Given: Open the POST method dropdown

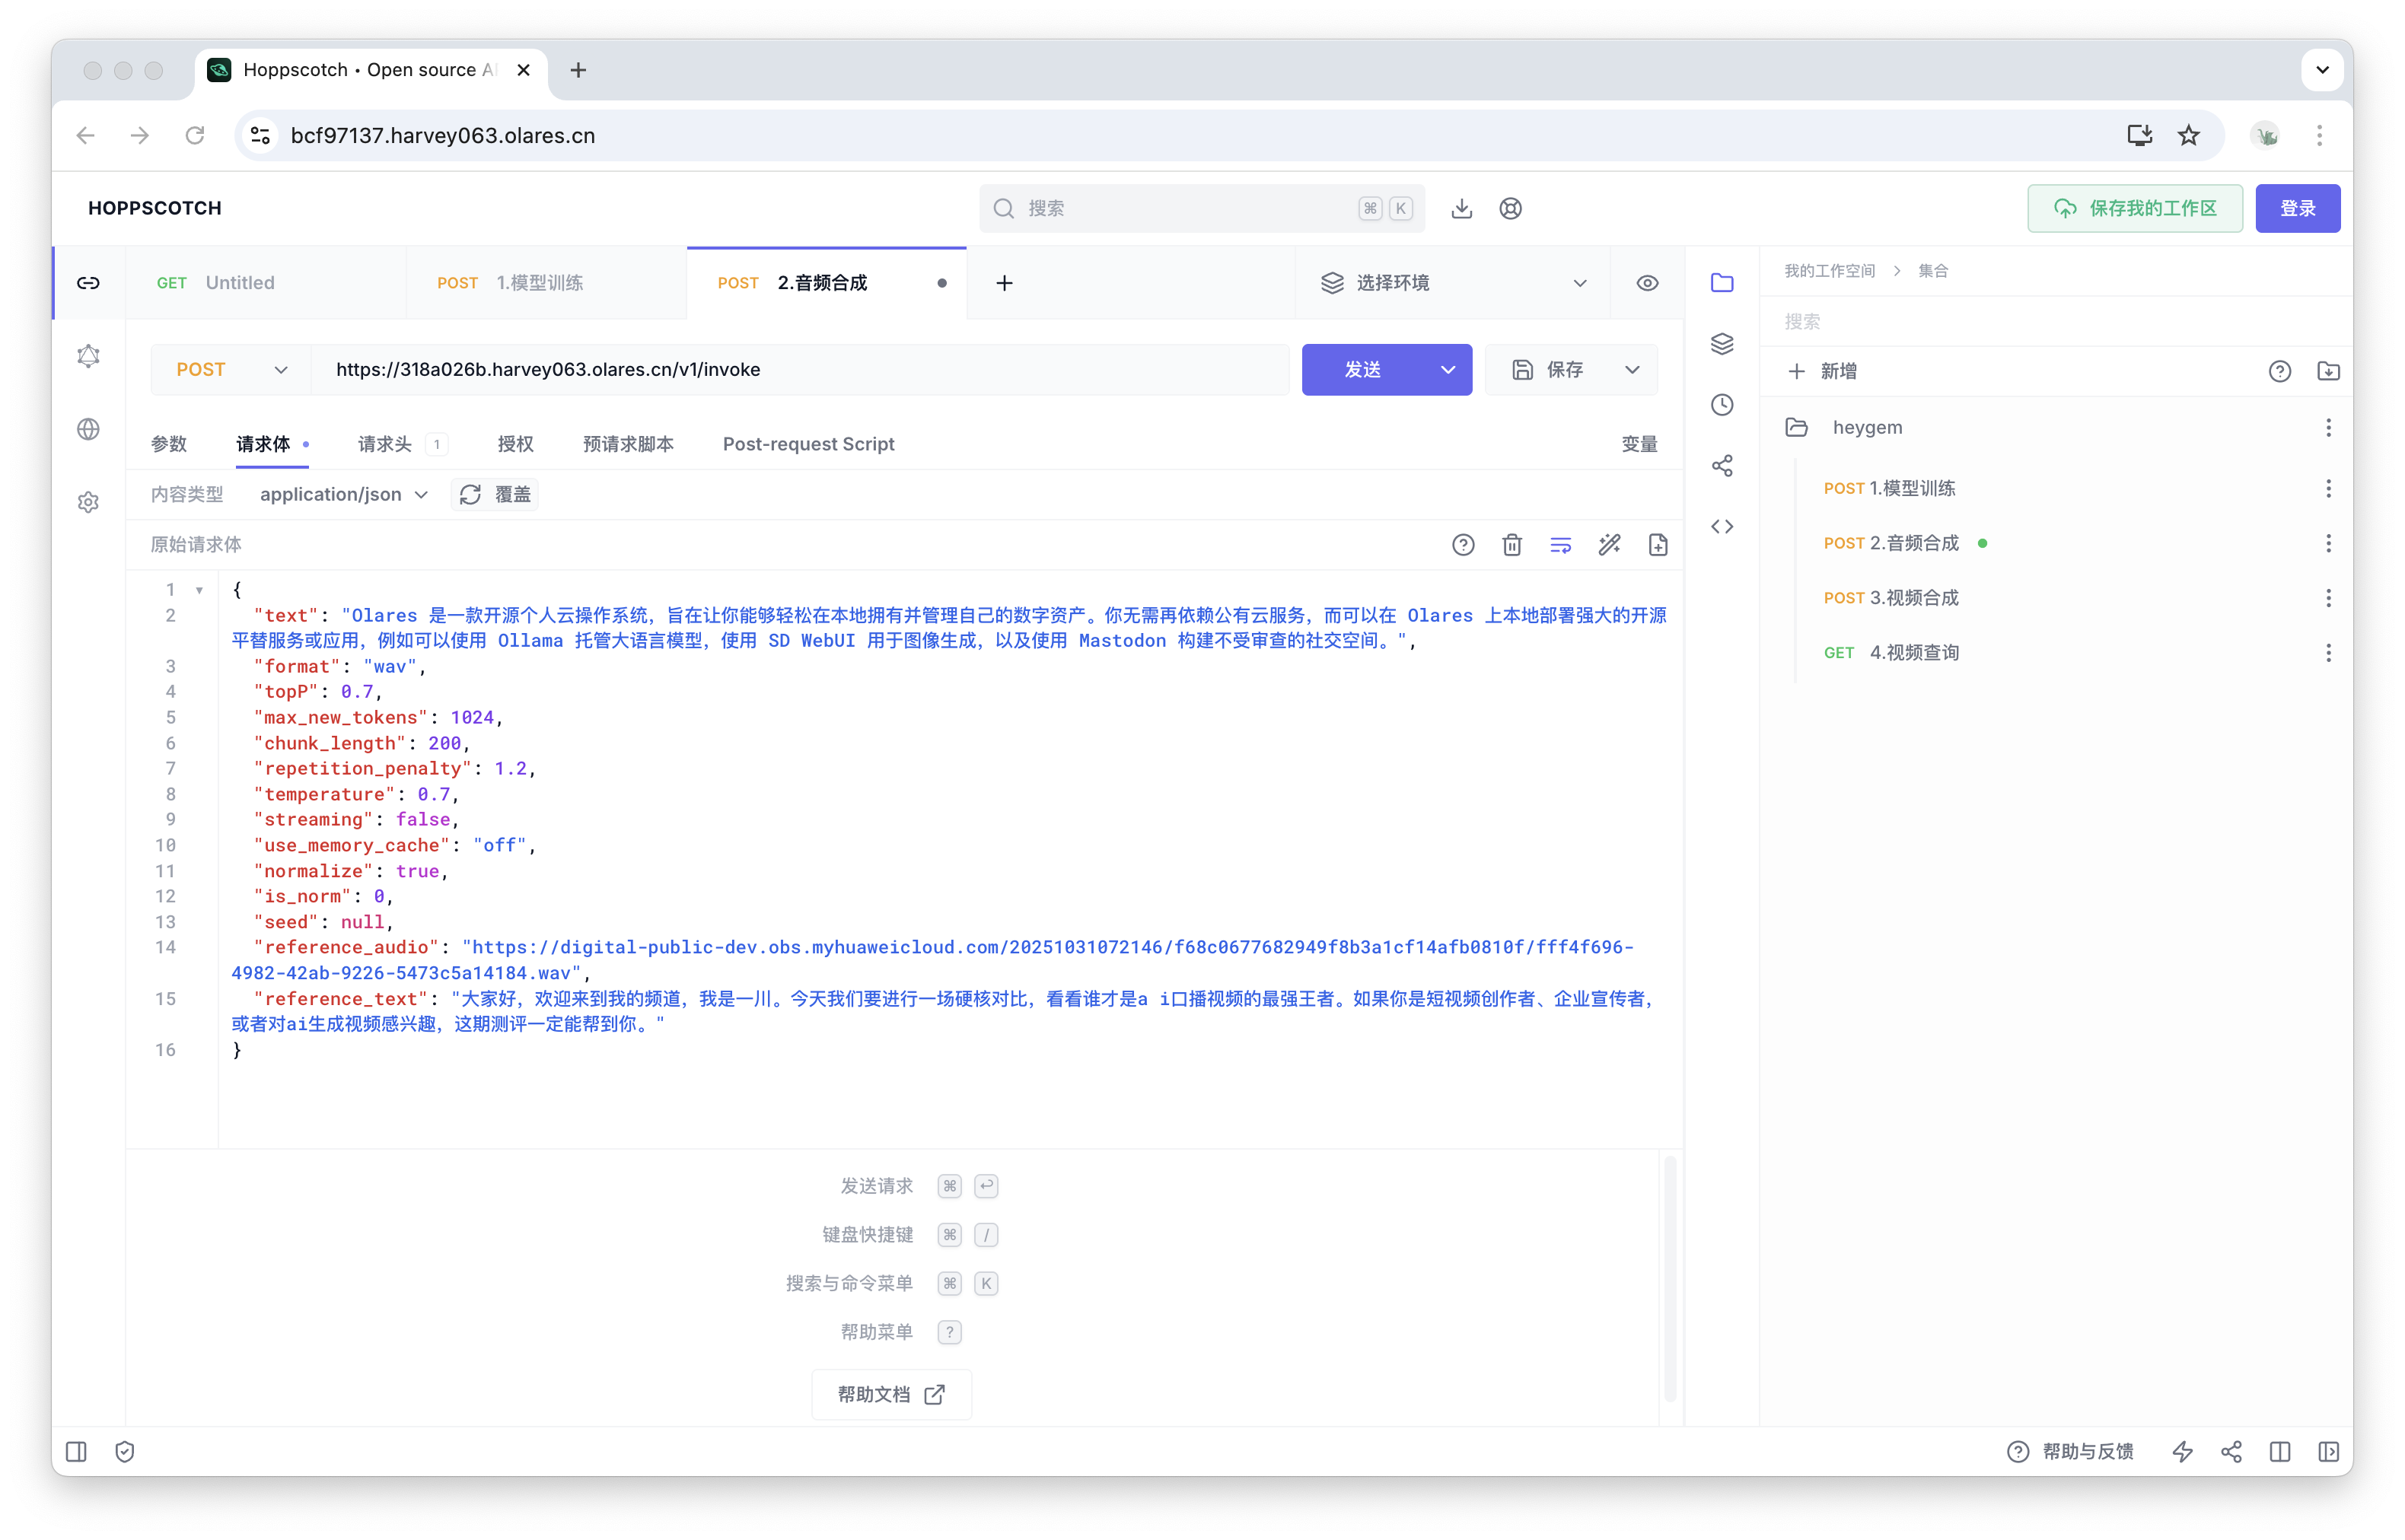Looking at the screenshot, I should tap(231, 370).
